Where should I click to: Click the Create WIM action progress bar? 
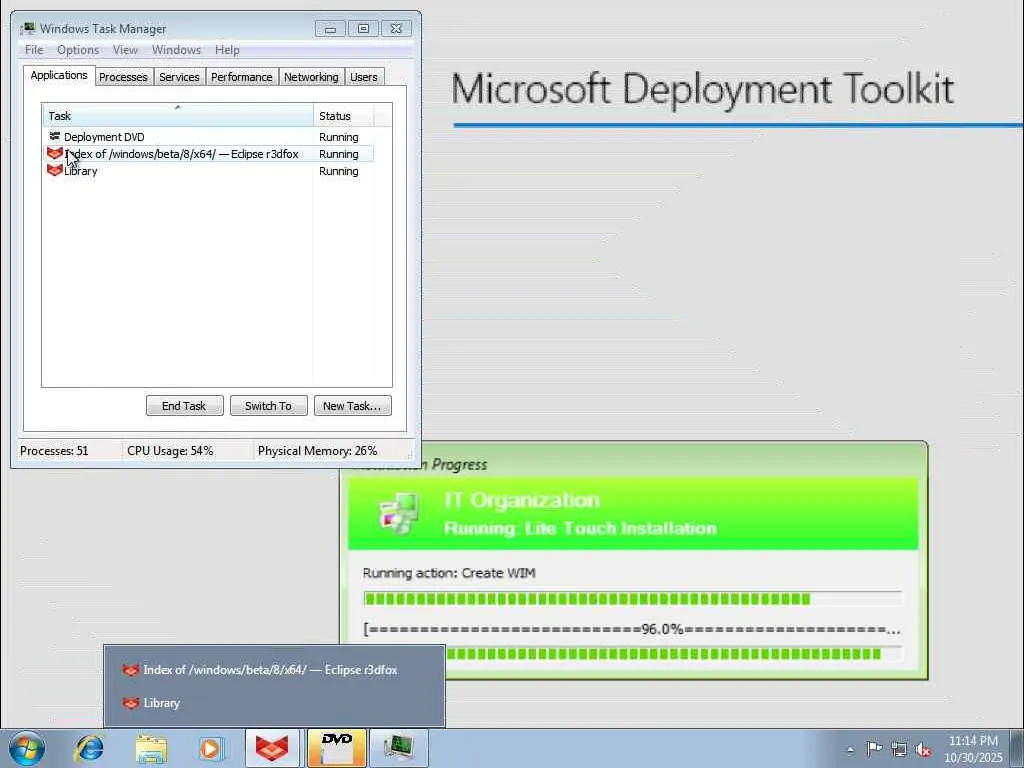632,599
